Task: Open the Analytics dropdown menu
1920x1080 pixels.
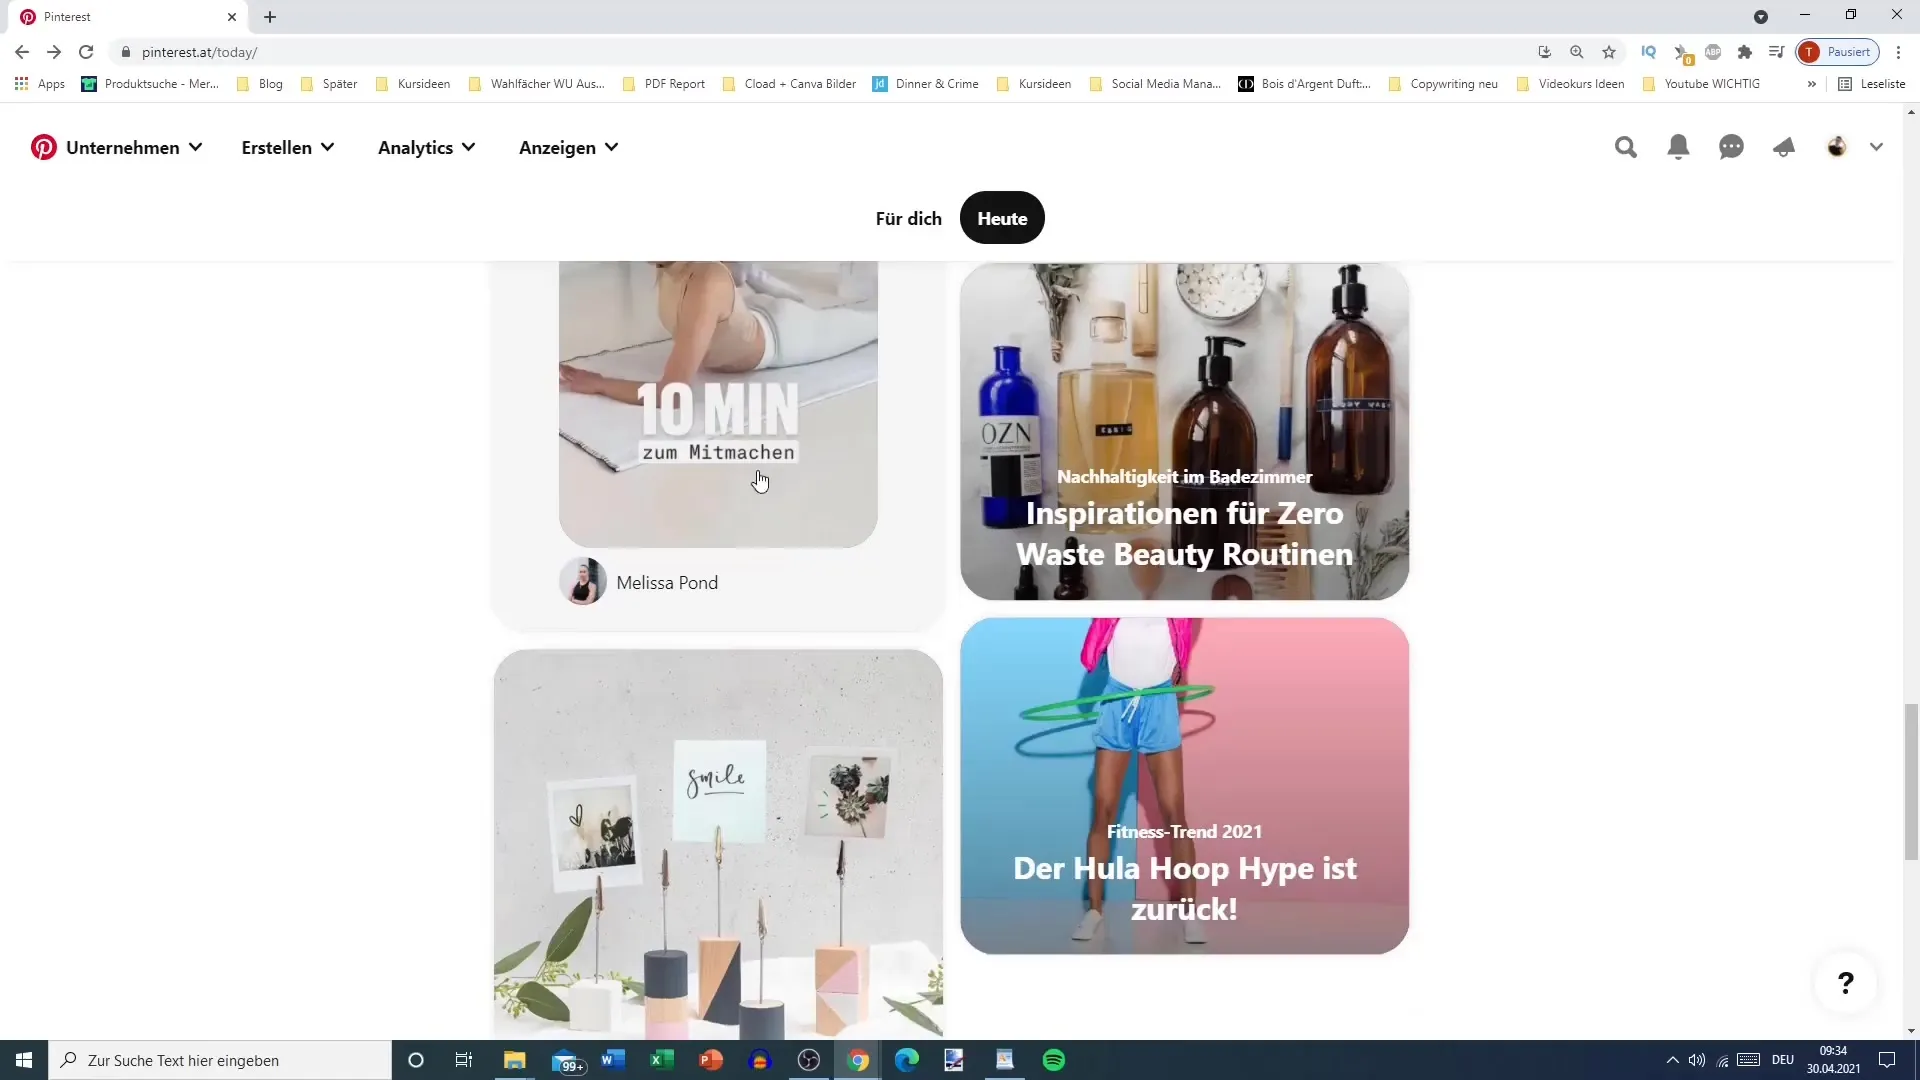Action: (x=427, y=148)
